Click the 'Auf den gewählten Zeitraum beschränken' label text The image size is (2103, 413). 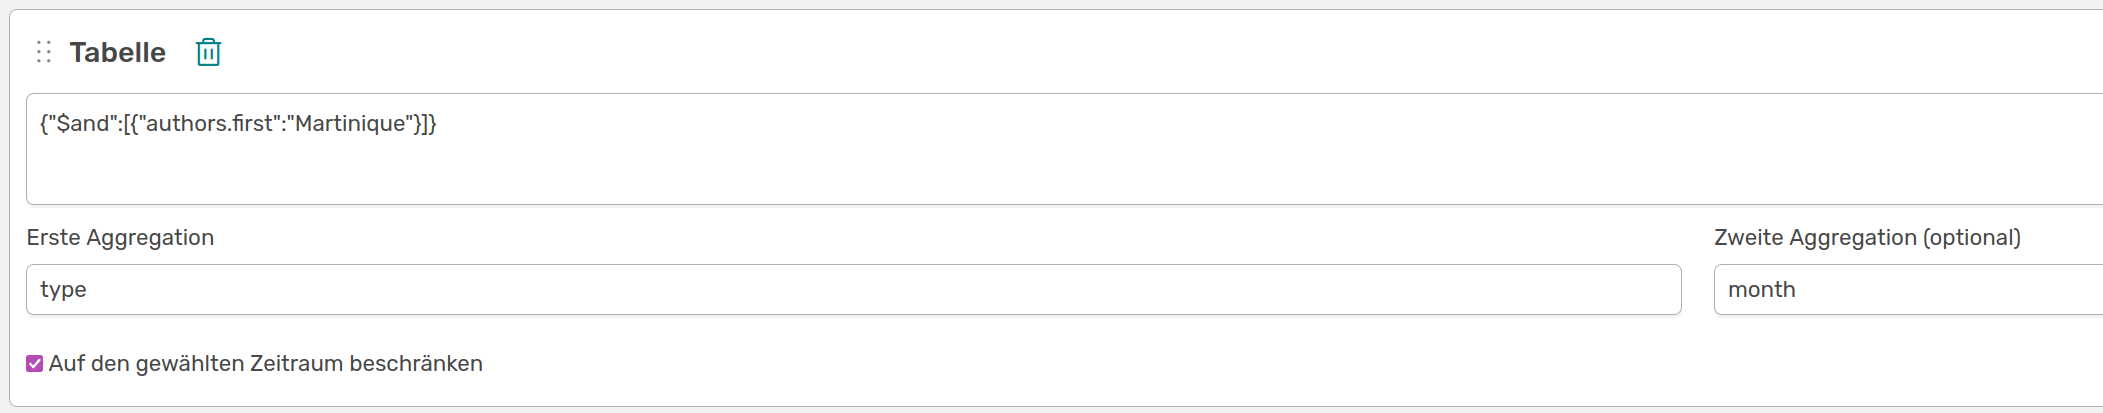pos(266,364)
